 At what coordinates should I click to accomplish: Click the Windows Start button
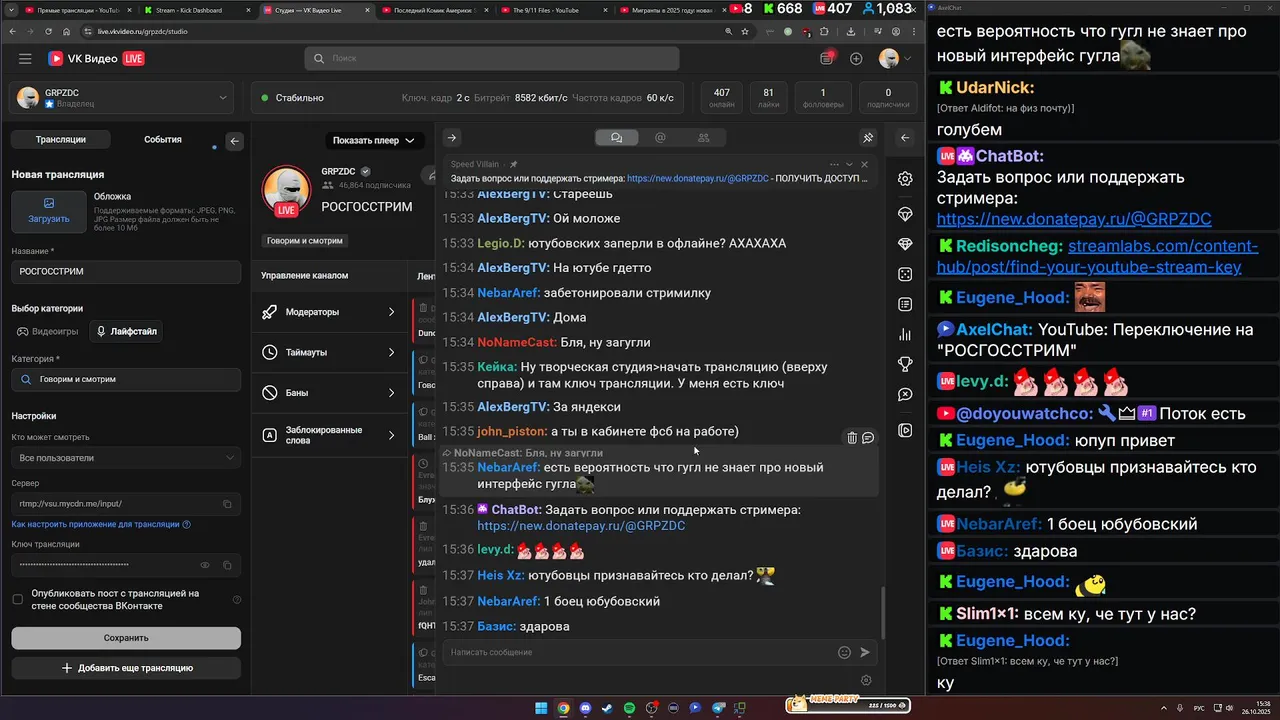point(541,708)
